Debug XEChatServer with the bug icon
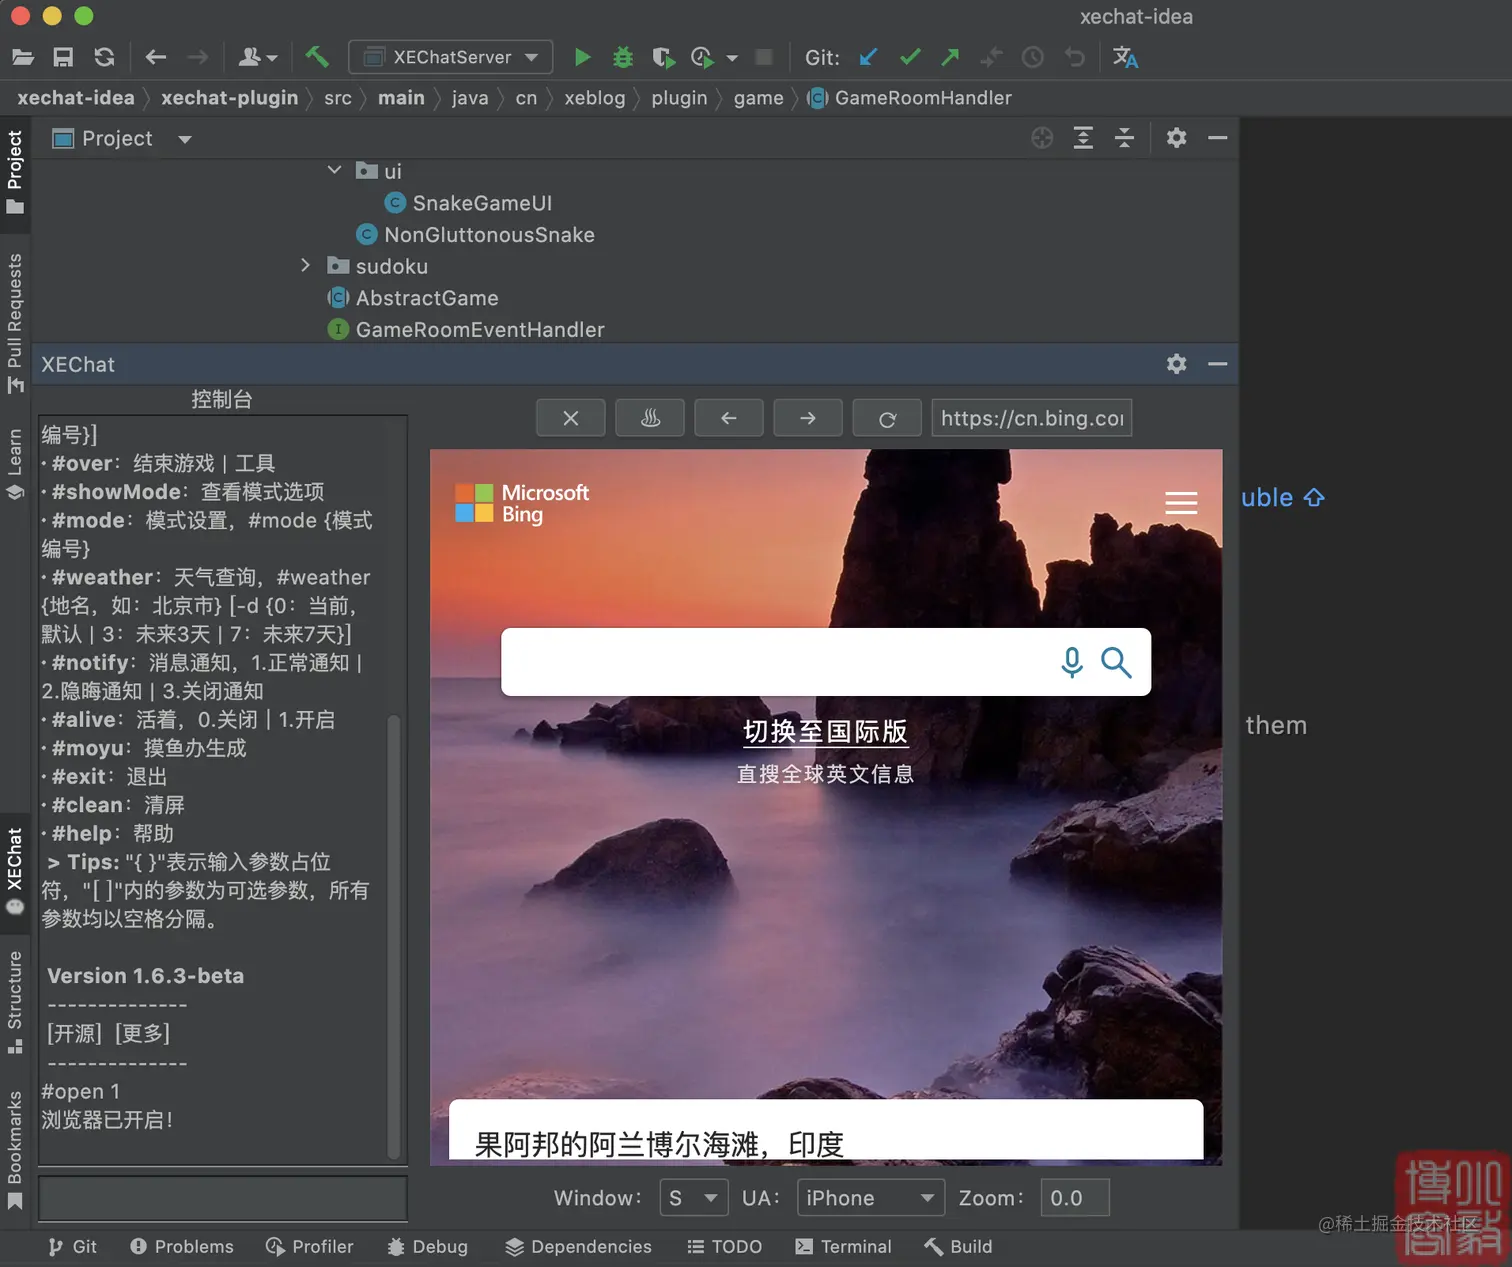This screenshot has height=1267, width=1512. [x=623, y=57]
